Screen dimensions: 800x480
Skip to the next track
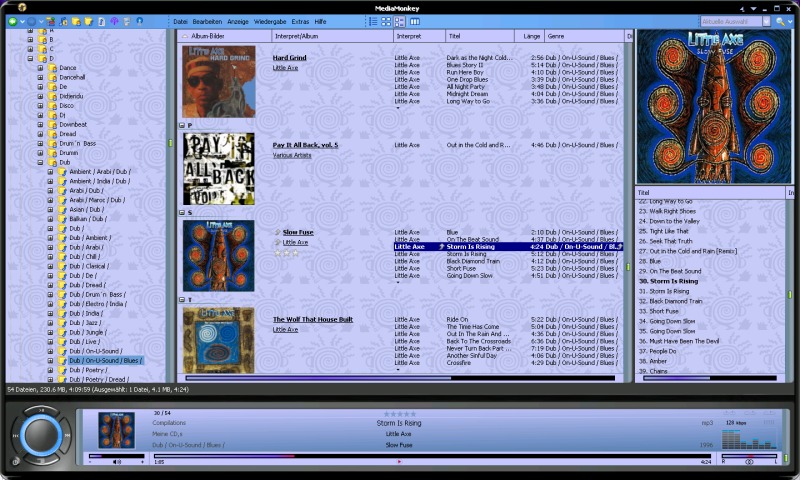point(67,436)
